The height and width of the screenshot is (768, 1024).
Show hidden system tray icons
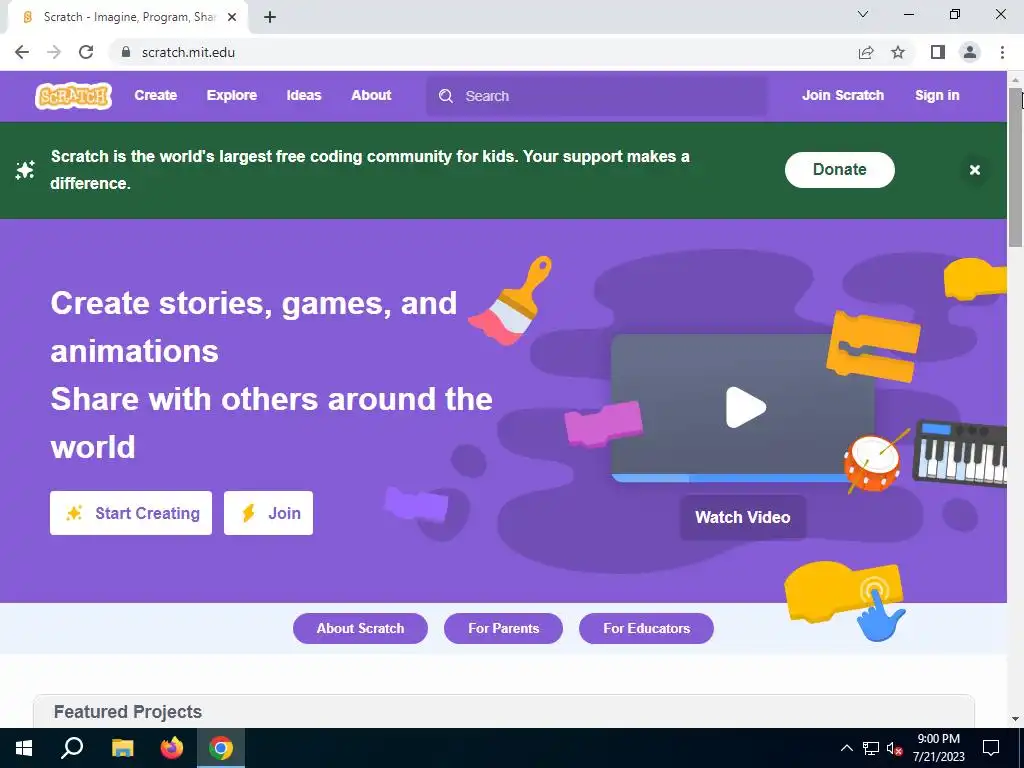point(846,748)
